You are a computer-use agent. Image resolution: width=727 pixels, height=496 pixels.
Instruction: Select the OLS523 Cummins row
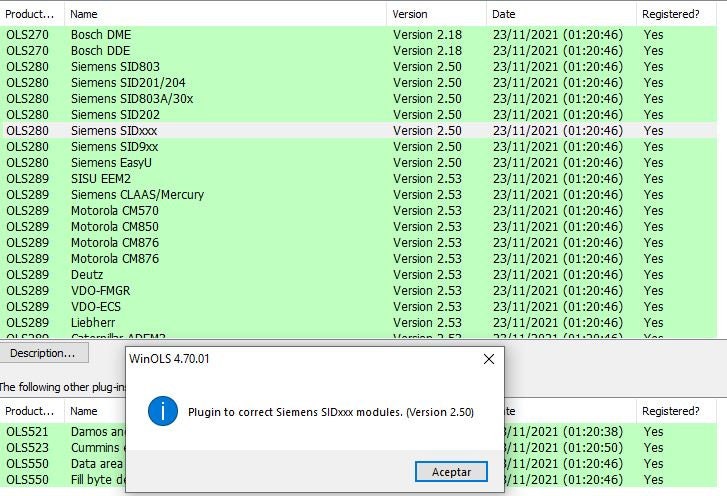(x=64, y=448)
